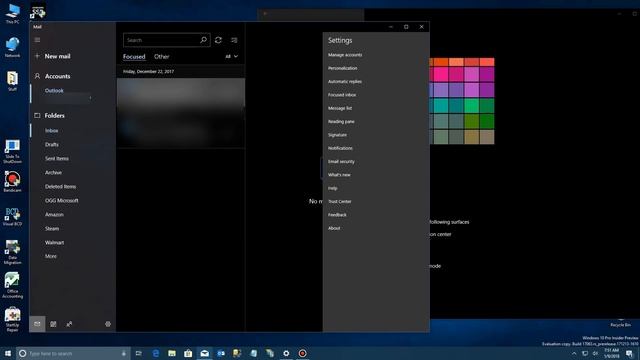Viewport: 640px width, 360px height.
Task: Open the Steam folder
Action: [x=52, y=229]
